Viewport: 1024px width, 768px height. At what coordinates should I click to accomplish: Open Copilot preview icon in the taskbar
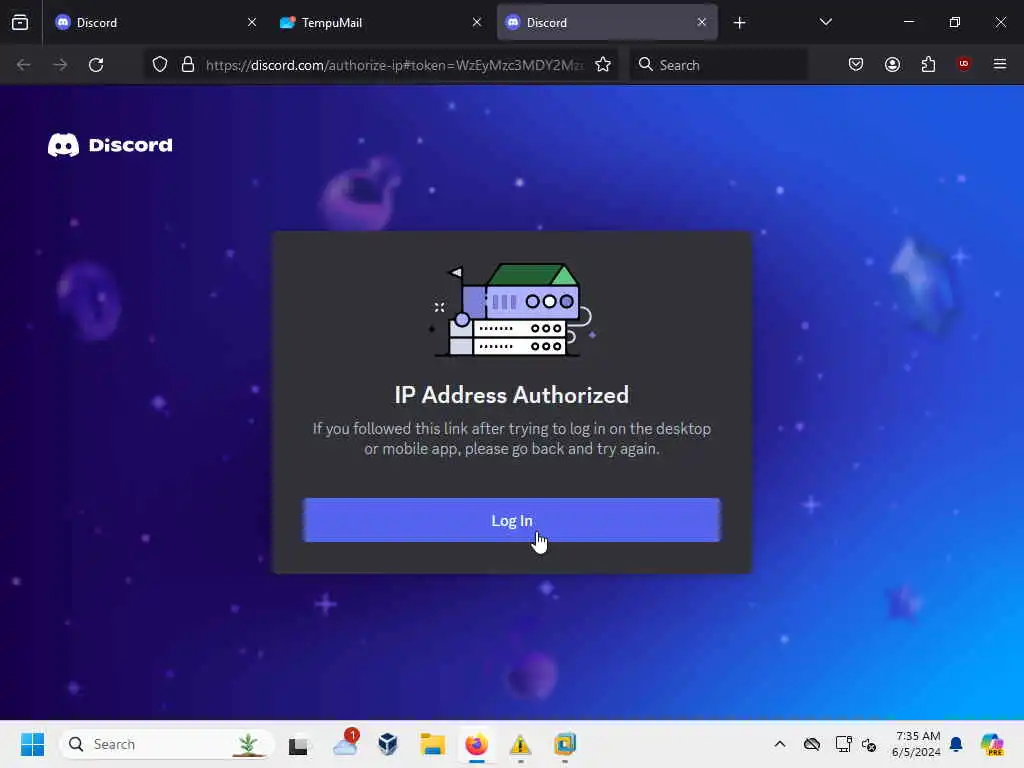click(x=992, y=744)
